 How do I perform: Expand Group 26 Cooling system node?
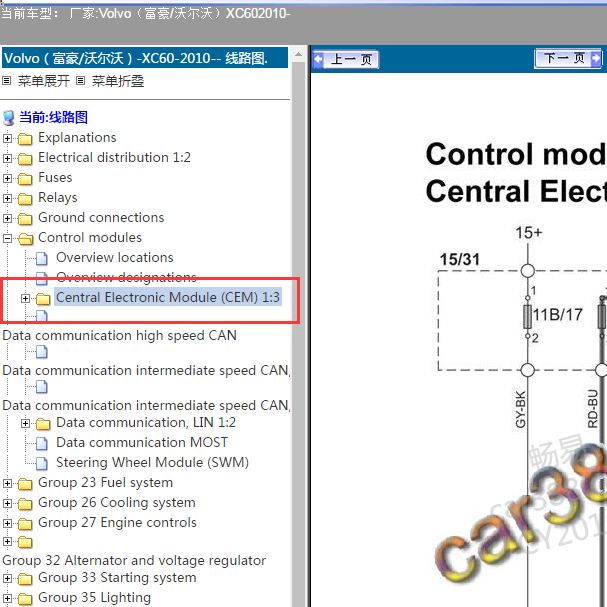point(7,503)
